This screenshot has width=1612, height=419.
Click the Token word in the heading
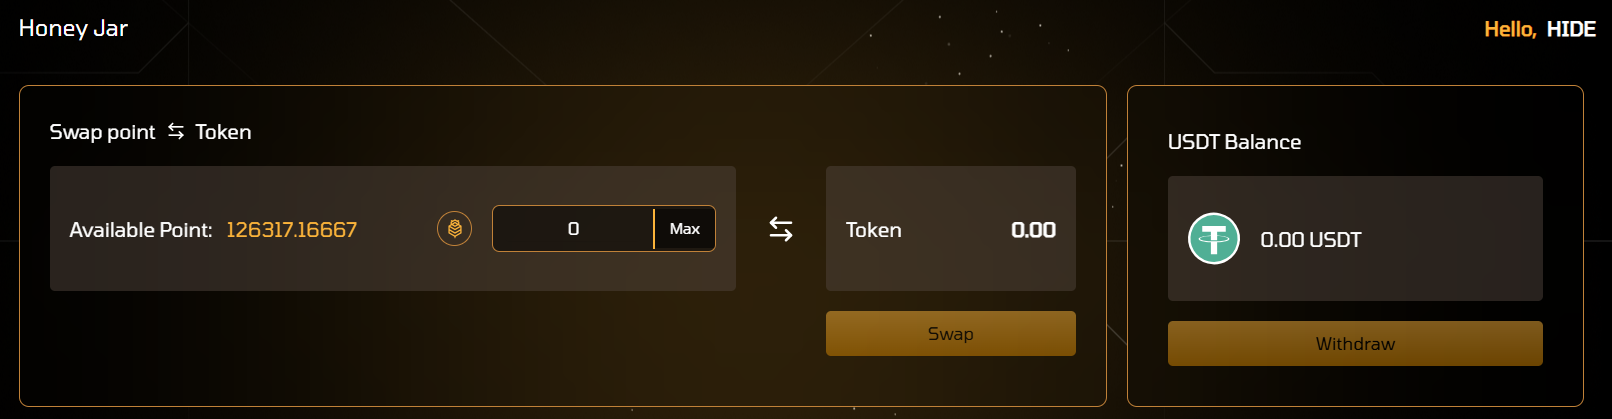click(223, 132)
